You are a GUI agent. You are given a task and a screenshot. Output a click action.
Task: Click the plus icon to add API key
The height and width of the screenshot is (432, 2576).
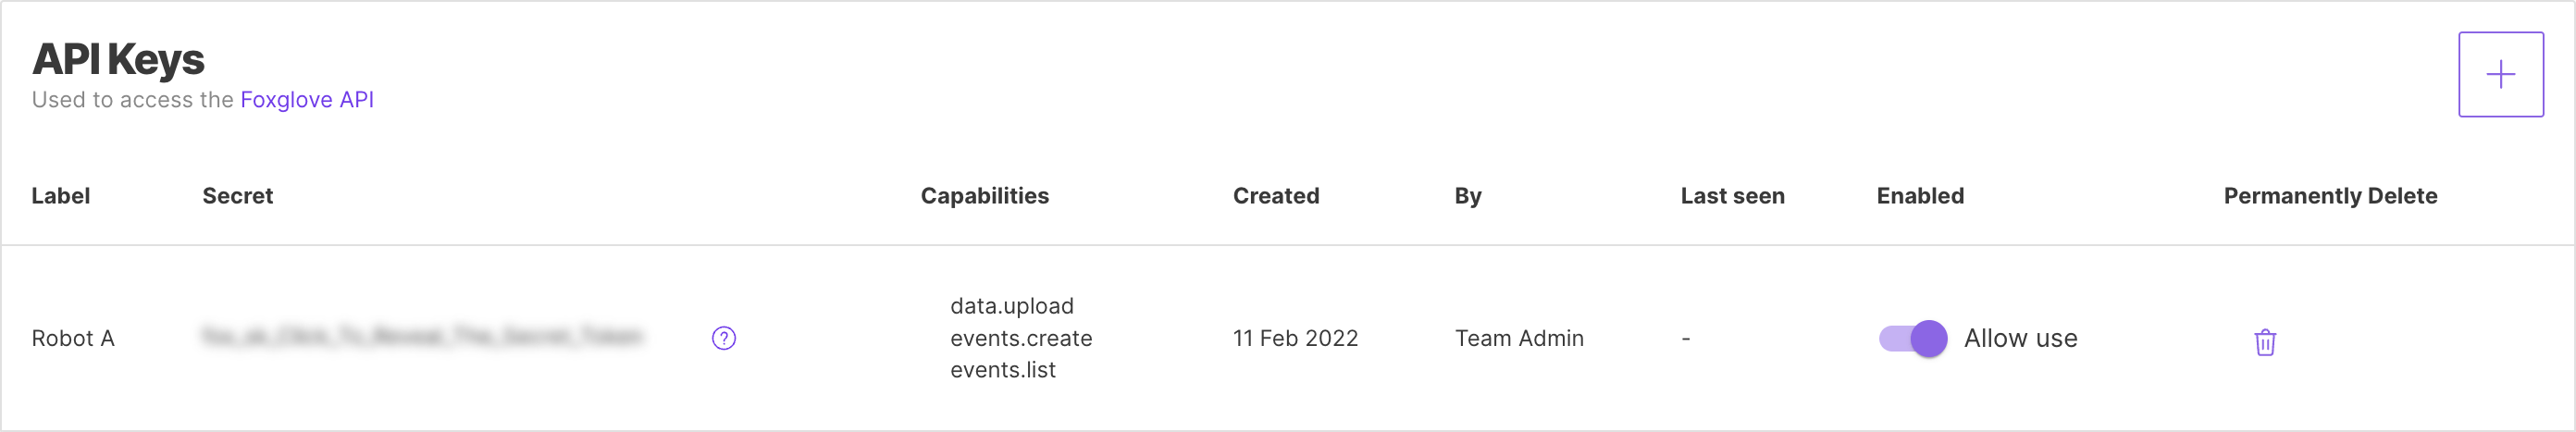click(2500, 75)
